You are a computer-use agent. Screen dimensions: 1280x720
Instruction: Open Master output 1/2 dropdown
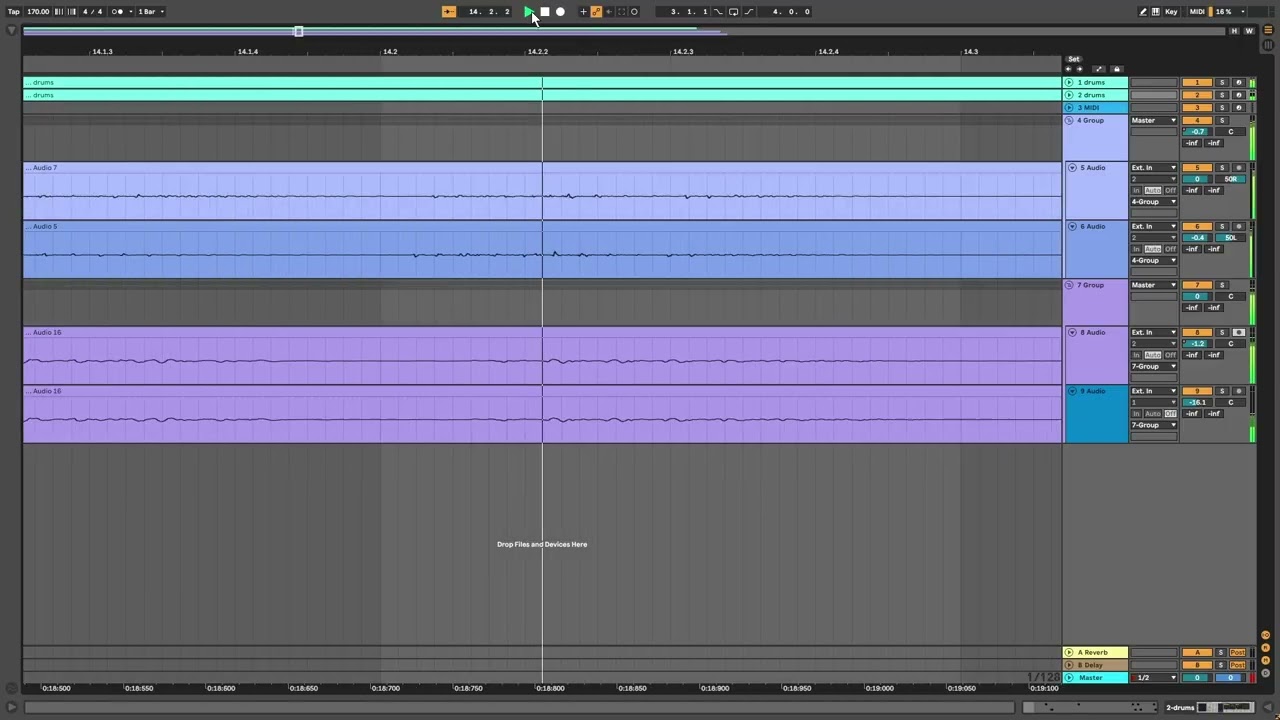tap(1154, 678)
